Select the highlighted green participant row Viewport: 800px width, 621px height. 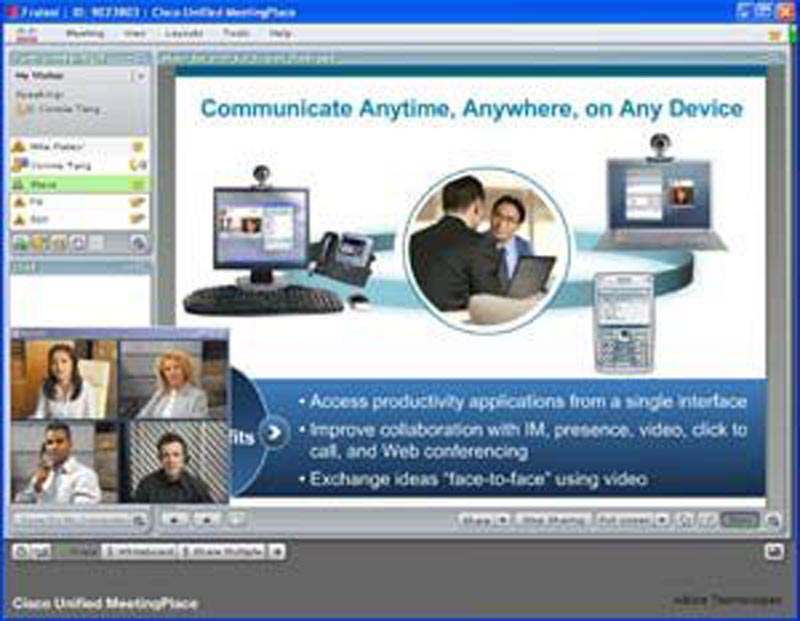(x=78, y=184)
